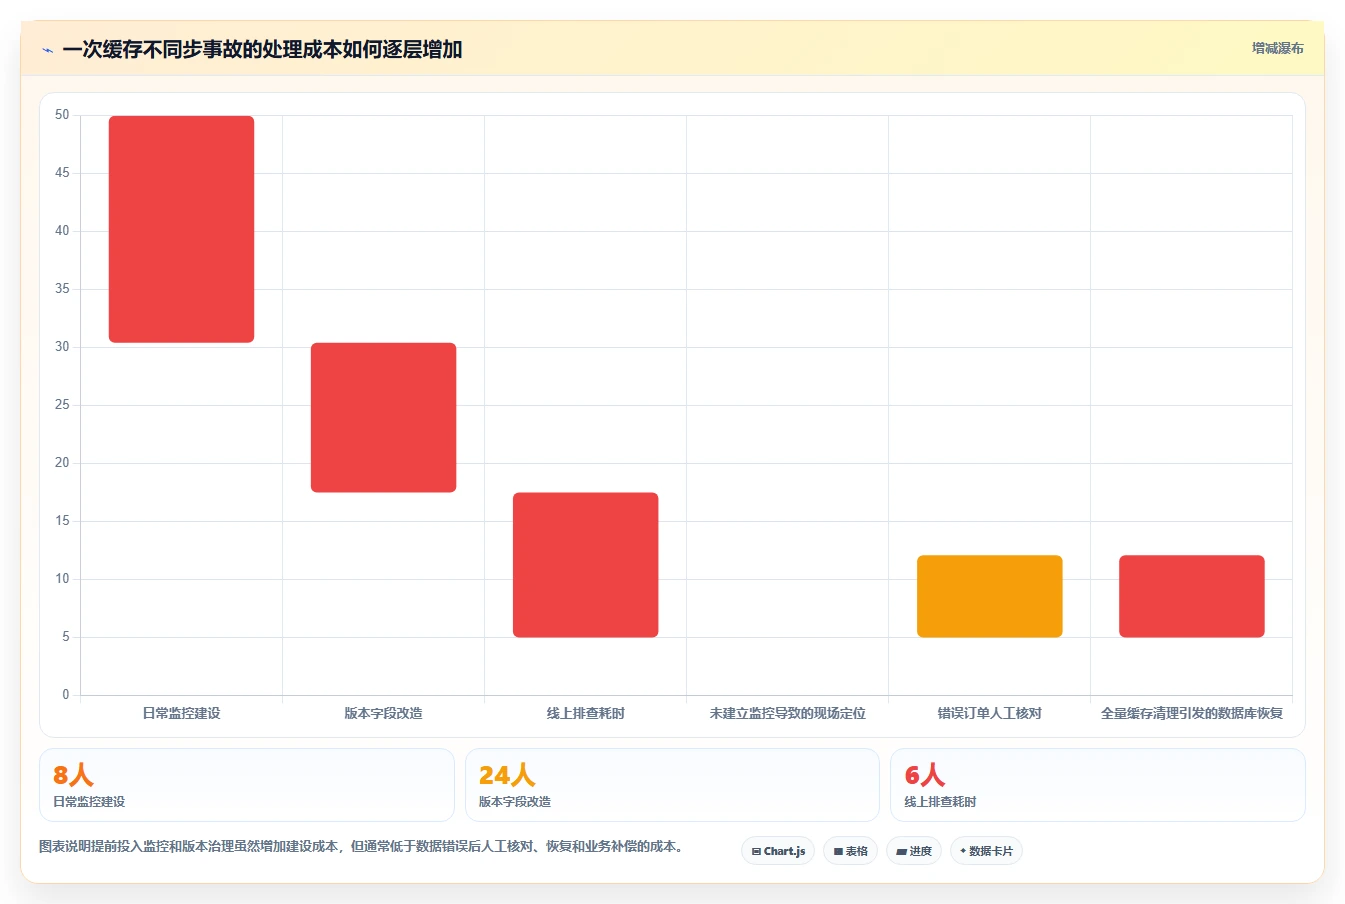Screen dimensions: 1345x904
Task: Click the y-axis value 50
Action: point(62,115)
